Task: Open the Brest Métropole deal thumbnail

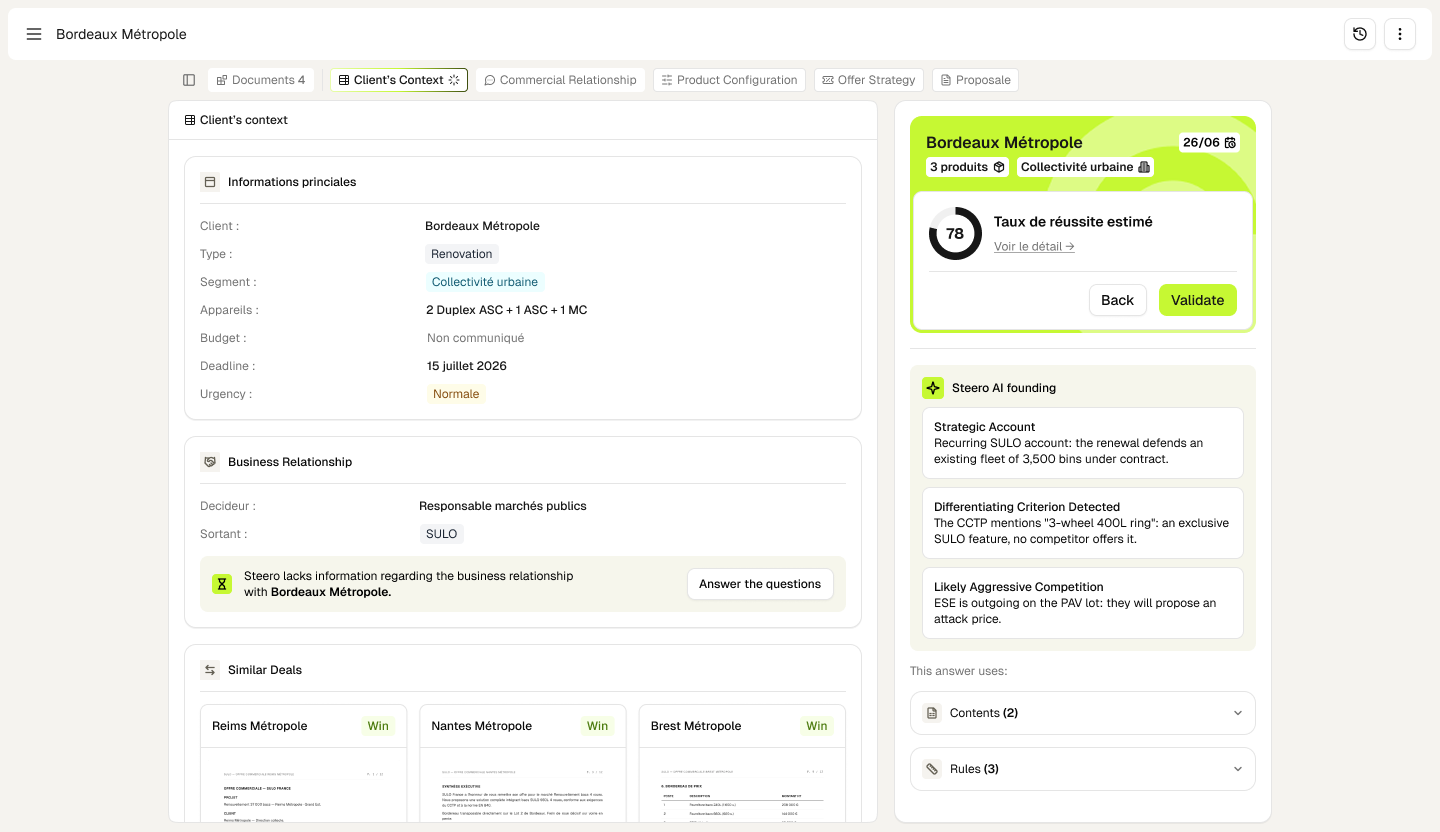Action: coord(742,784)
